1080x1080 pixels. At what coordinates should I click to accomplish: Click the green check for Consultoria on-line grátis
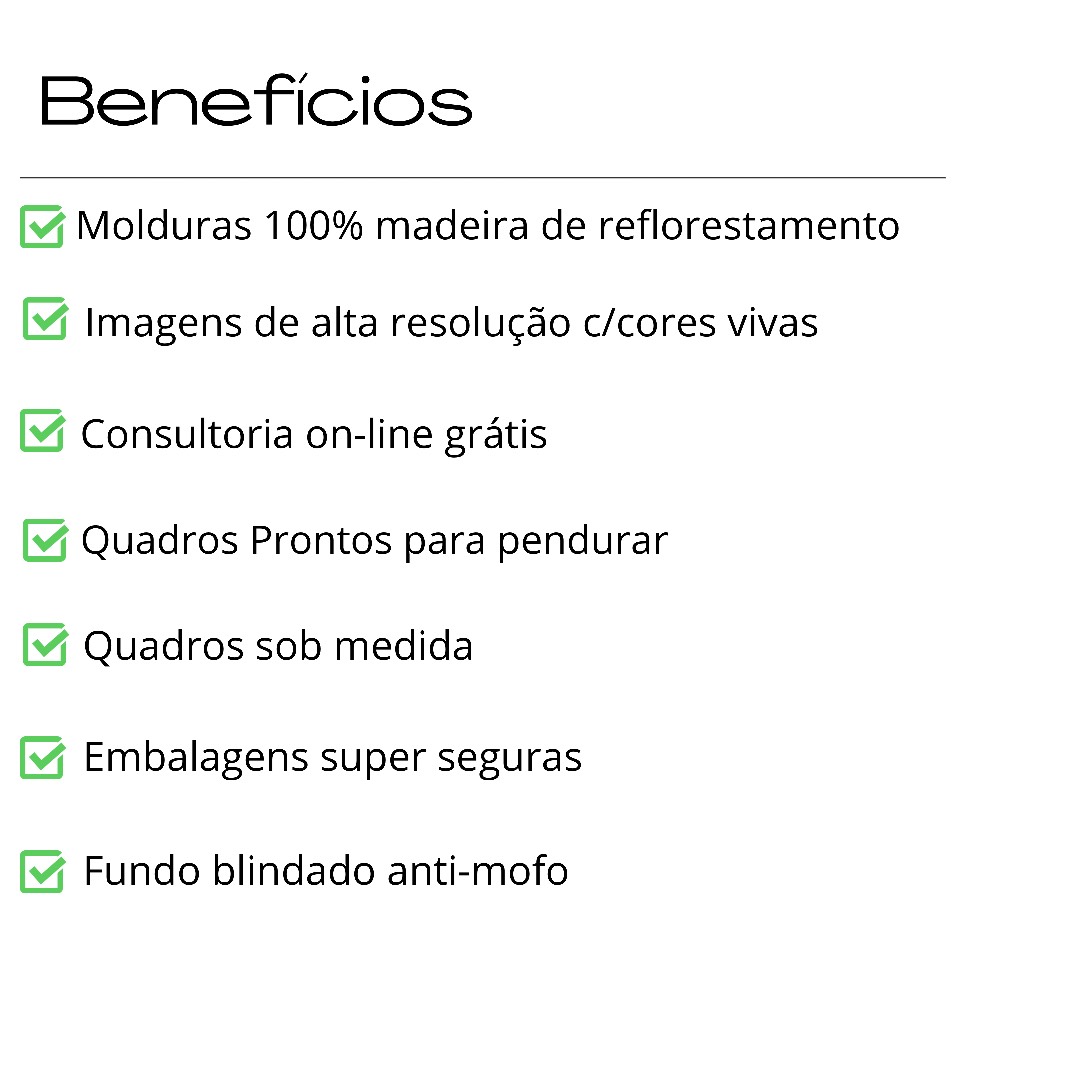[x=42, y=431]
